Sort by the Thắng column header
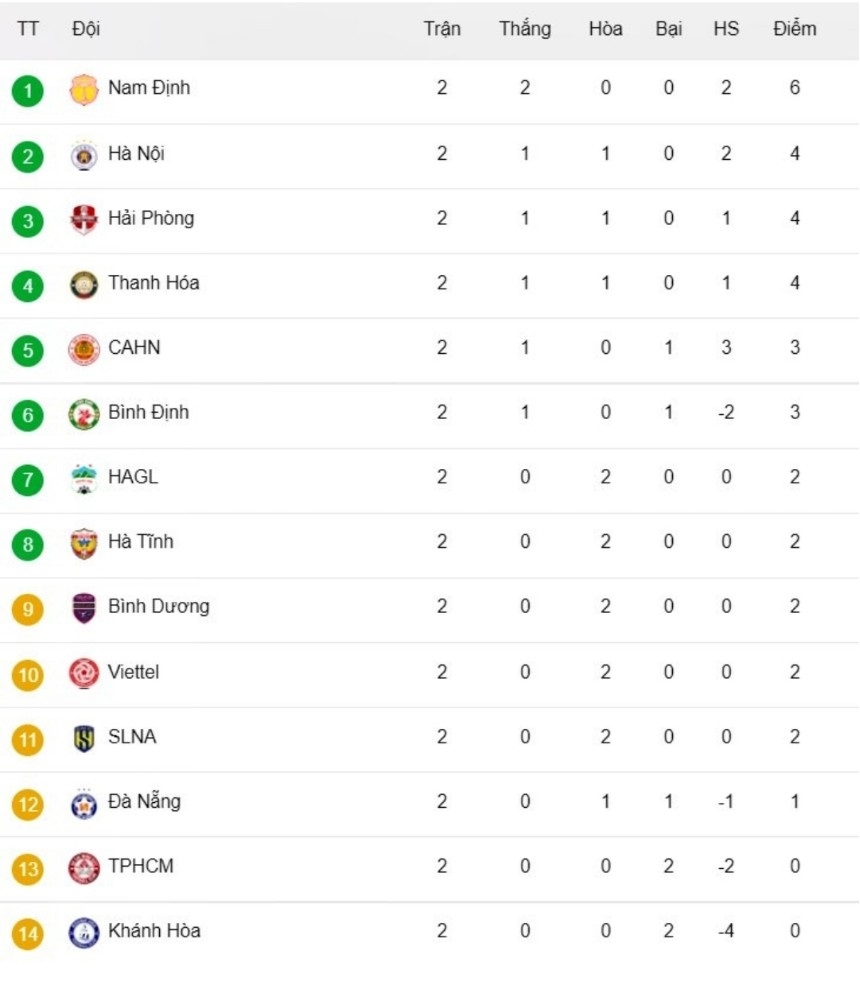The image size is (860, 984). pyautogui.click(x=525, y=29)
